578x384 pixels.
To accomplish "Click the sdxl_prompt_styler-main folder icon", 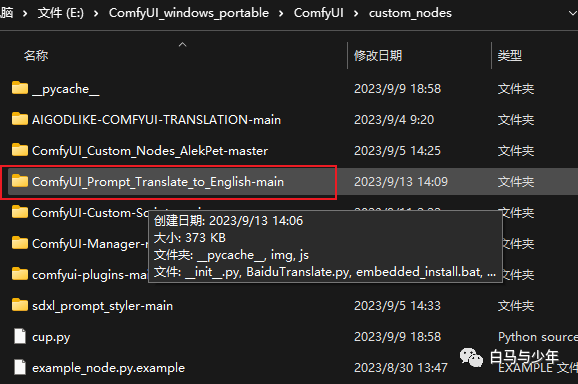I will [20, 305].
